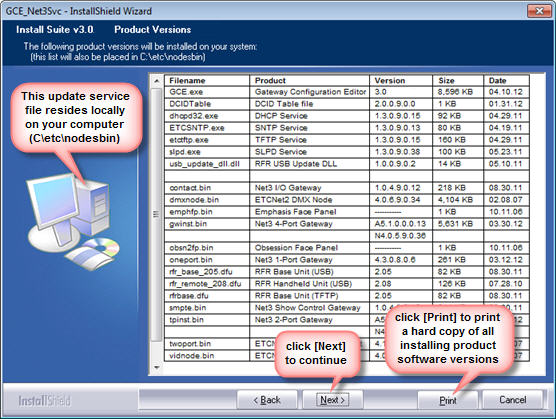Cancel the InstallShield wizard
The width and height of the screenshot is (556, 419).
pyautogui.click(x=512, y=400)
